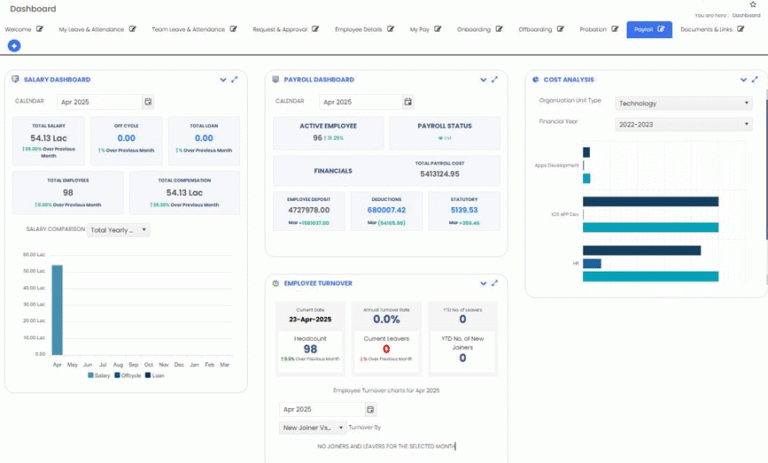768x463 pixels.
Task: Collapse the Salary Dashboard panel chevron
Action: [222, 79]
